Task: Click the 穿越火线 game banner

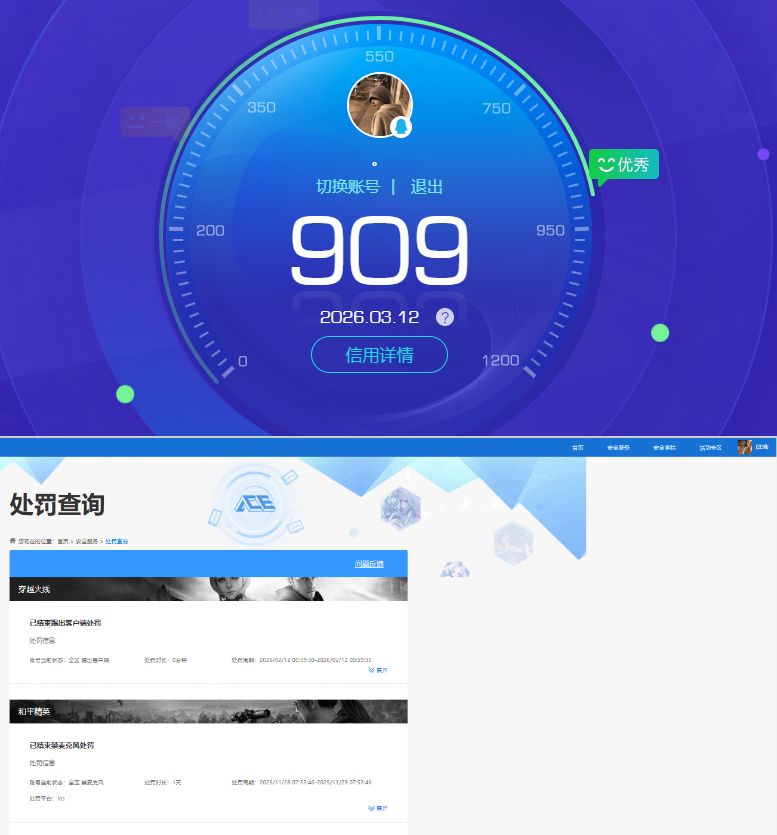Action: point(208,589)
